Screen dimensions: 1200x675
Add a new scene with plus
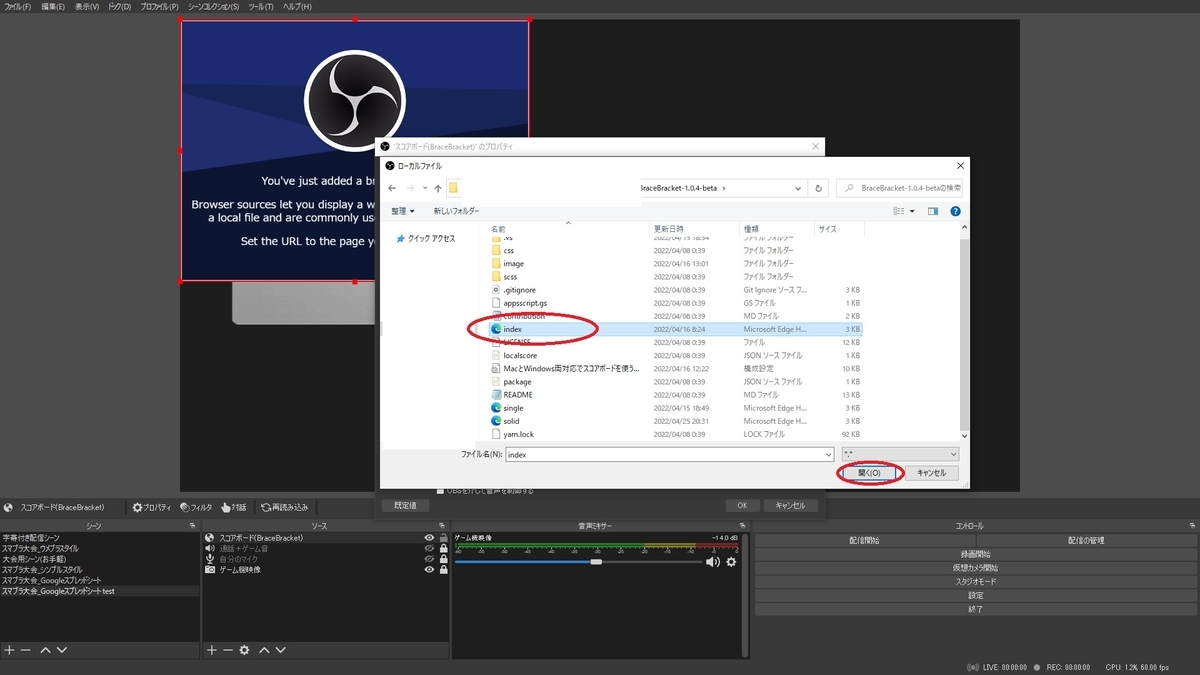point(9,650)
